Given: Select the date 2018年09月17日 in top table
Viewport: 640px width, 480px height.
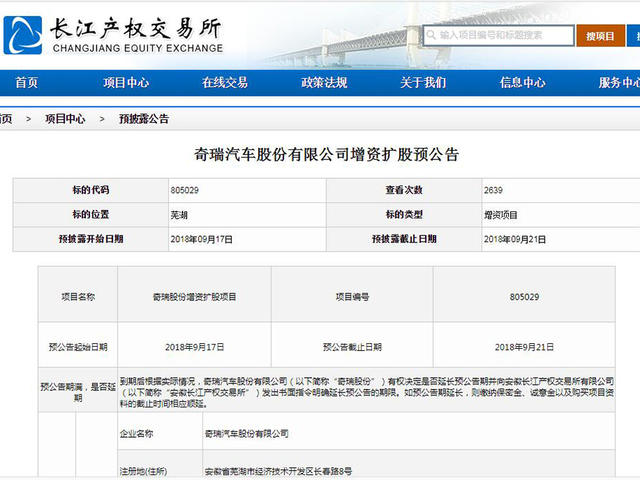Looking at the screenshot, I should click(x=202, y=240).
